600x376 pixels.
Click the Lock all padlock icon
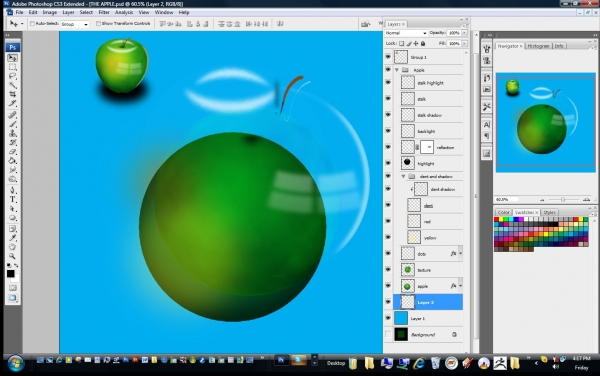pos(423,44)
